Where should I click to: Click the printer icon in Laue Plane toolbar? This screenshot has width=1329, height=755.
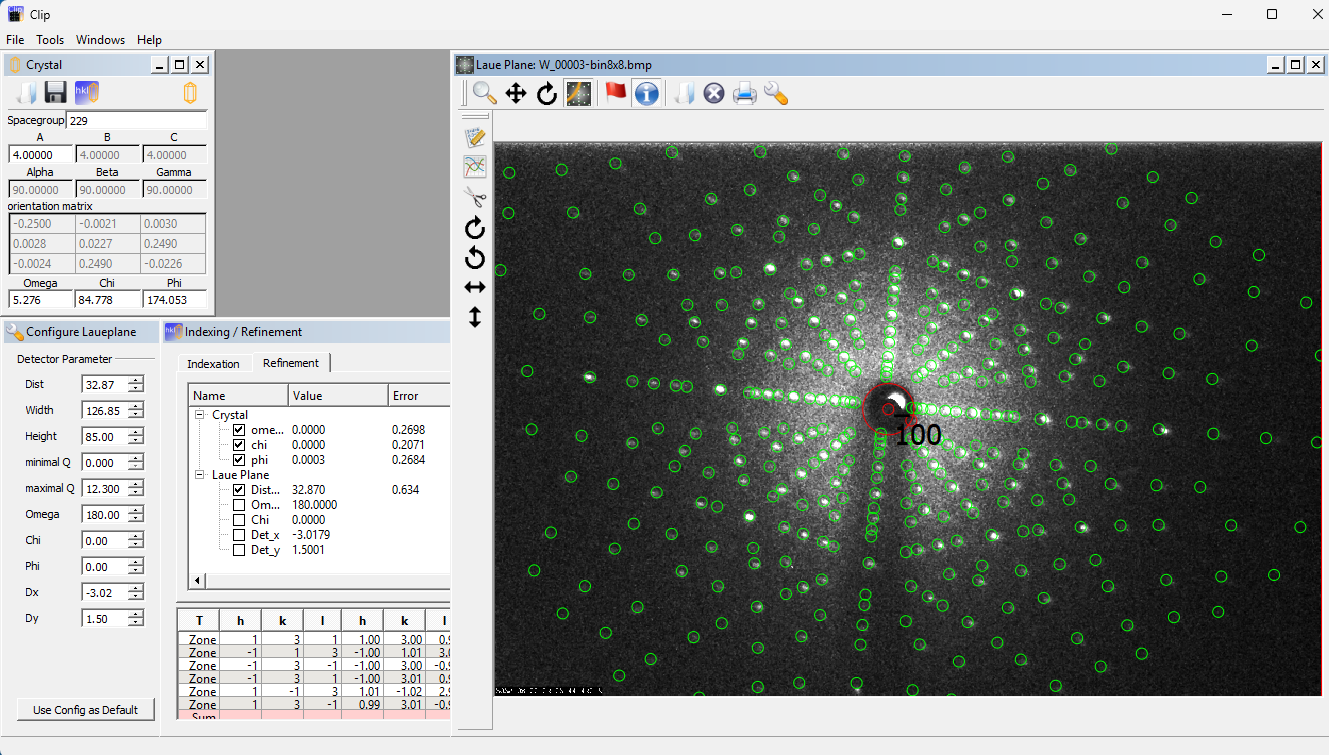point(744,93)
